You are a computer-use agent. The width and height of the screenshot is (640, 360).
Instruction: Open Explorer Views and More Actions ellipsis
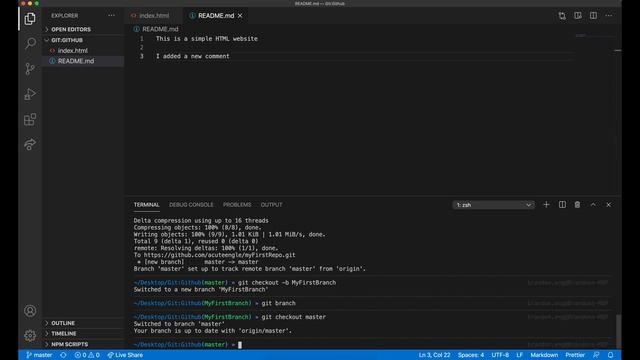pos(111,16)
